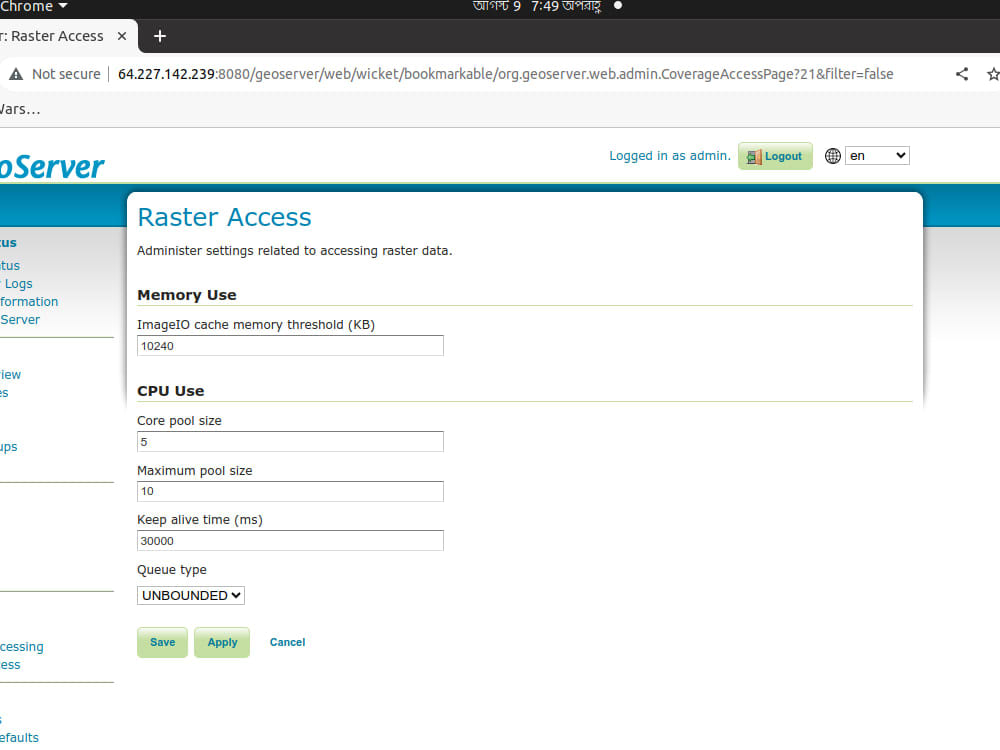
Task: Open the Logs sidebar link
Action: coord(18,284)
